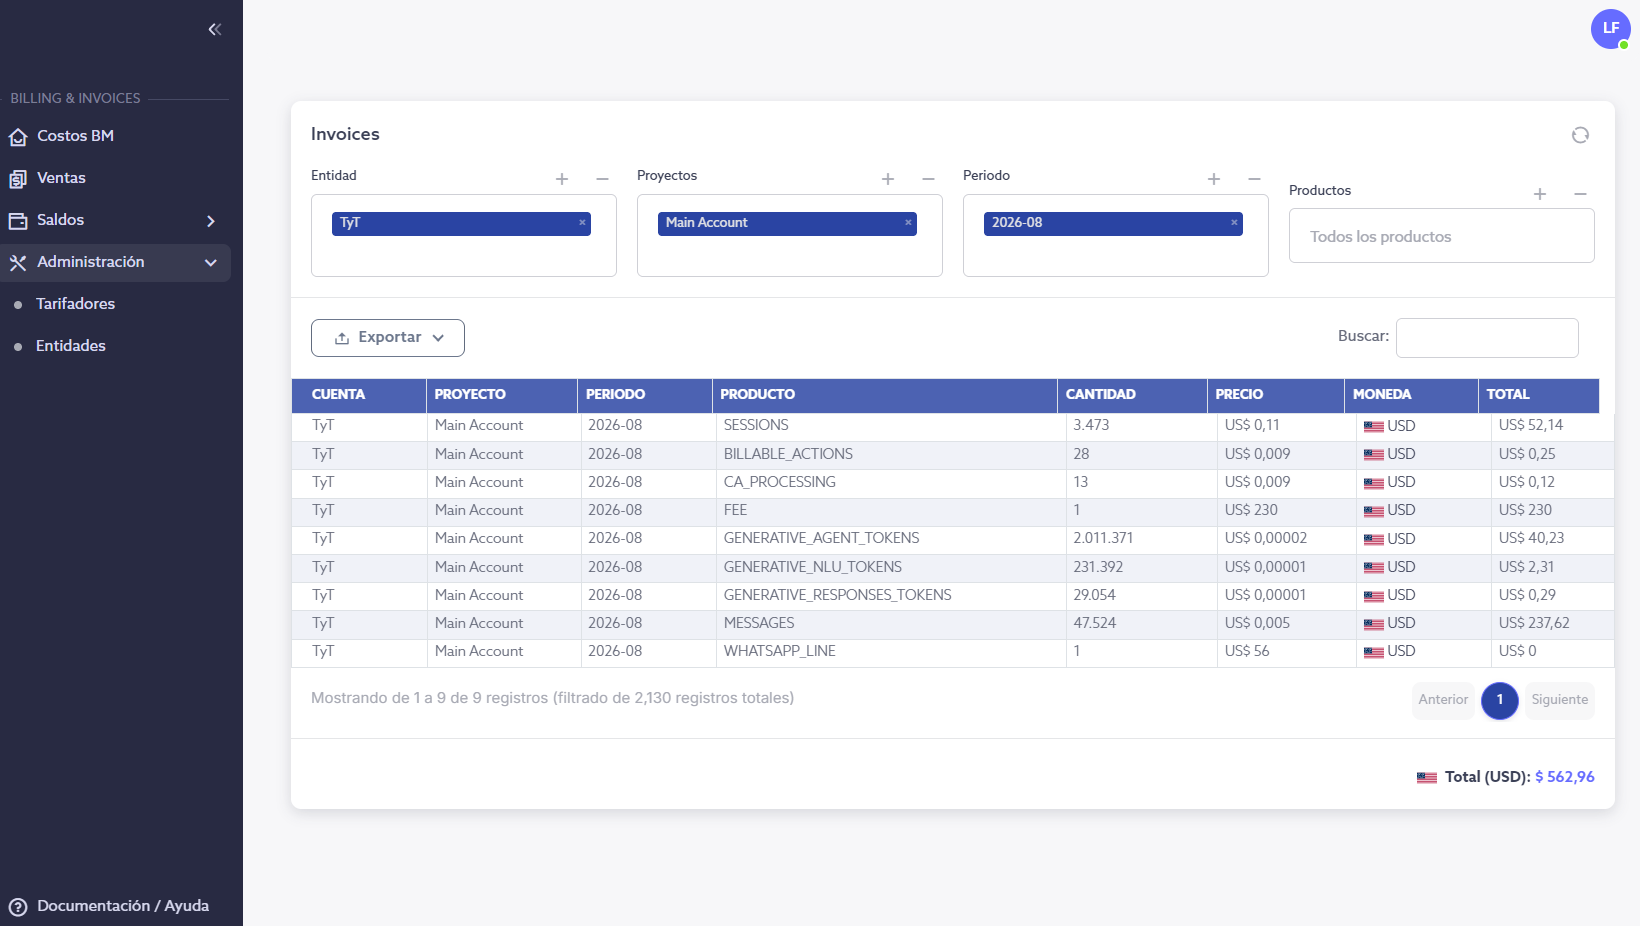Remove the 2026-08 period tag

(x=1234, y=223)
